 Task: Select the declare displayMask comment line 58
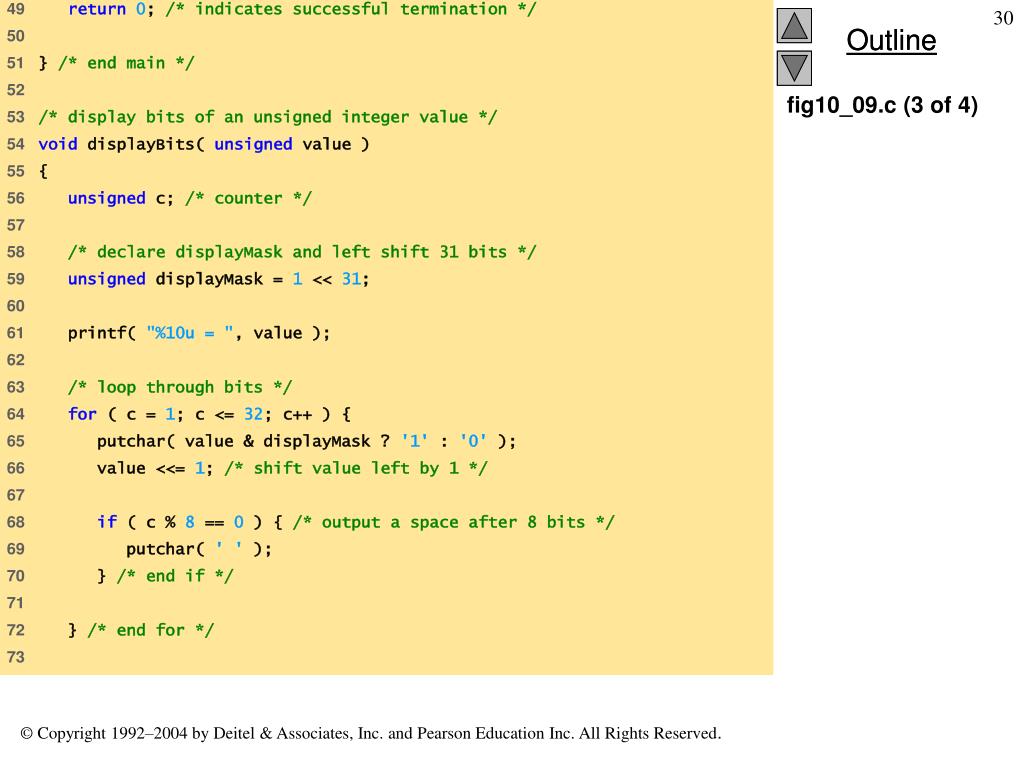[x=302, y=252]
